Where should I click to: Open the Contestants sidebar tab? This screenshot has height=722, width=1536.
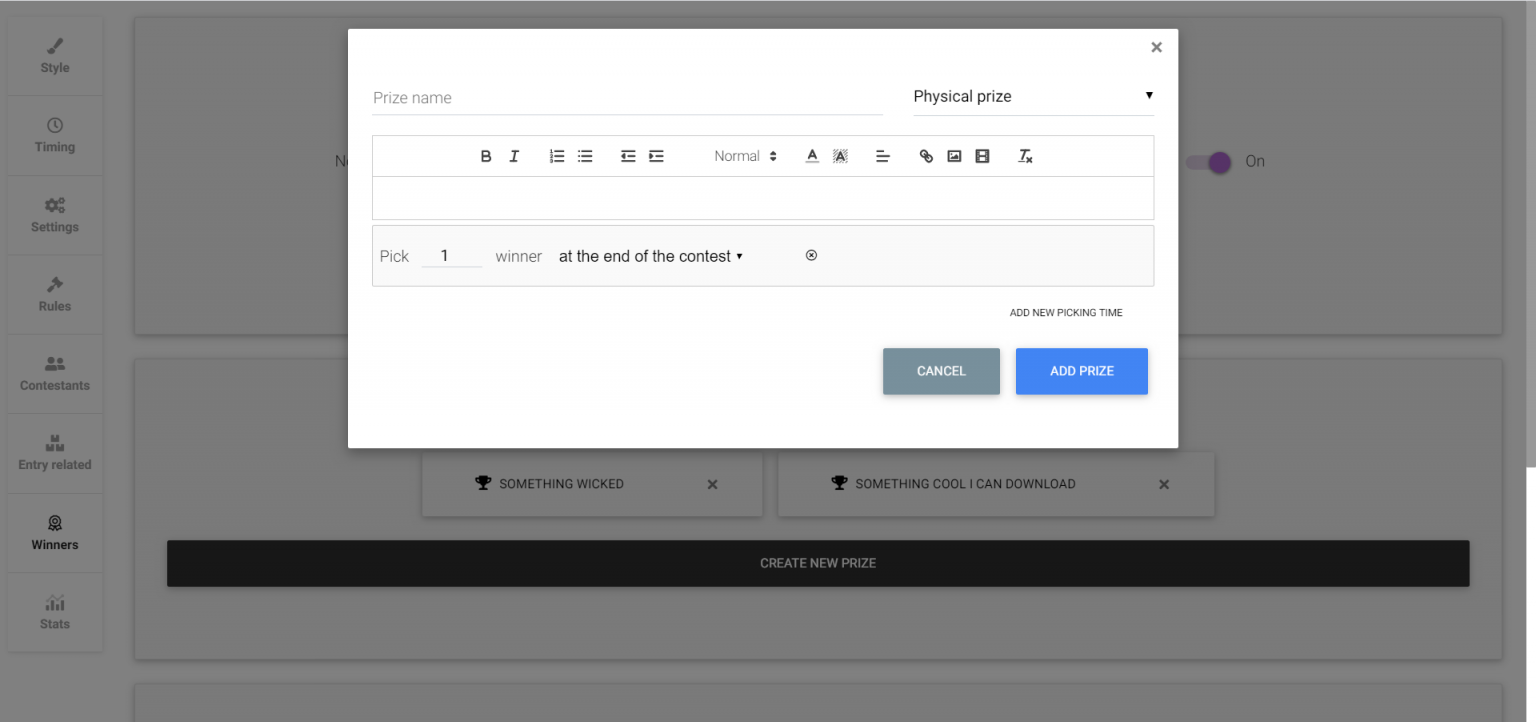pos(55,374)
